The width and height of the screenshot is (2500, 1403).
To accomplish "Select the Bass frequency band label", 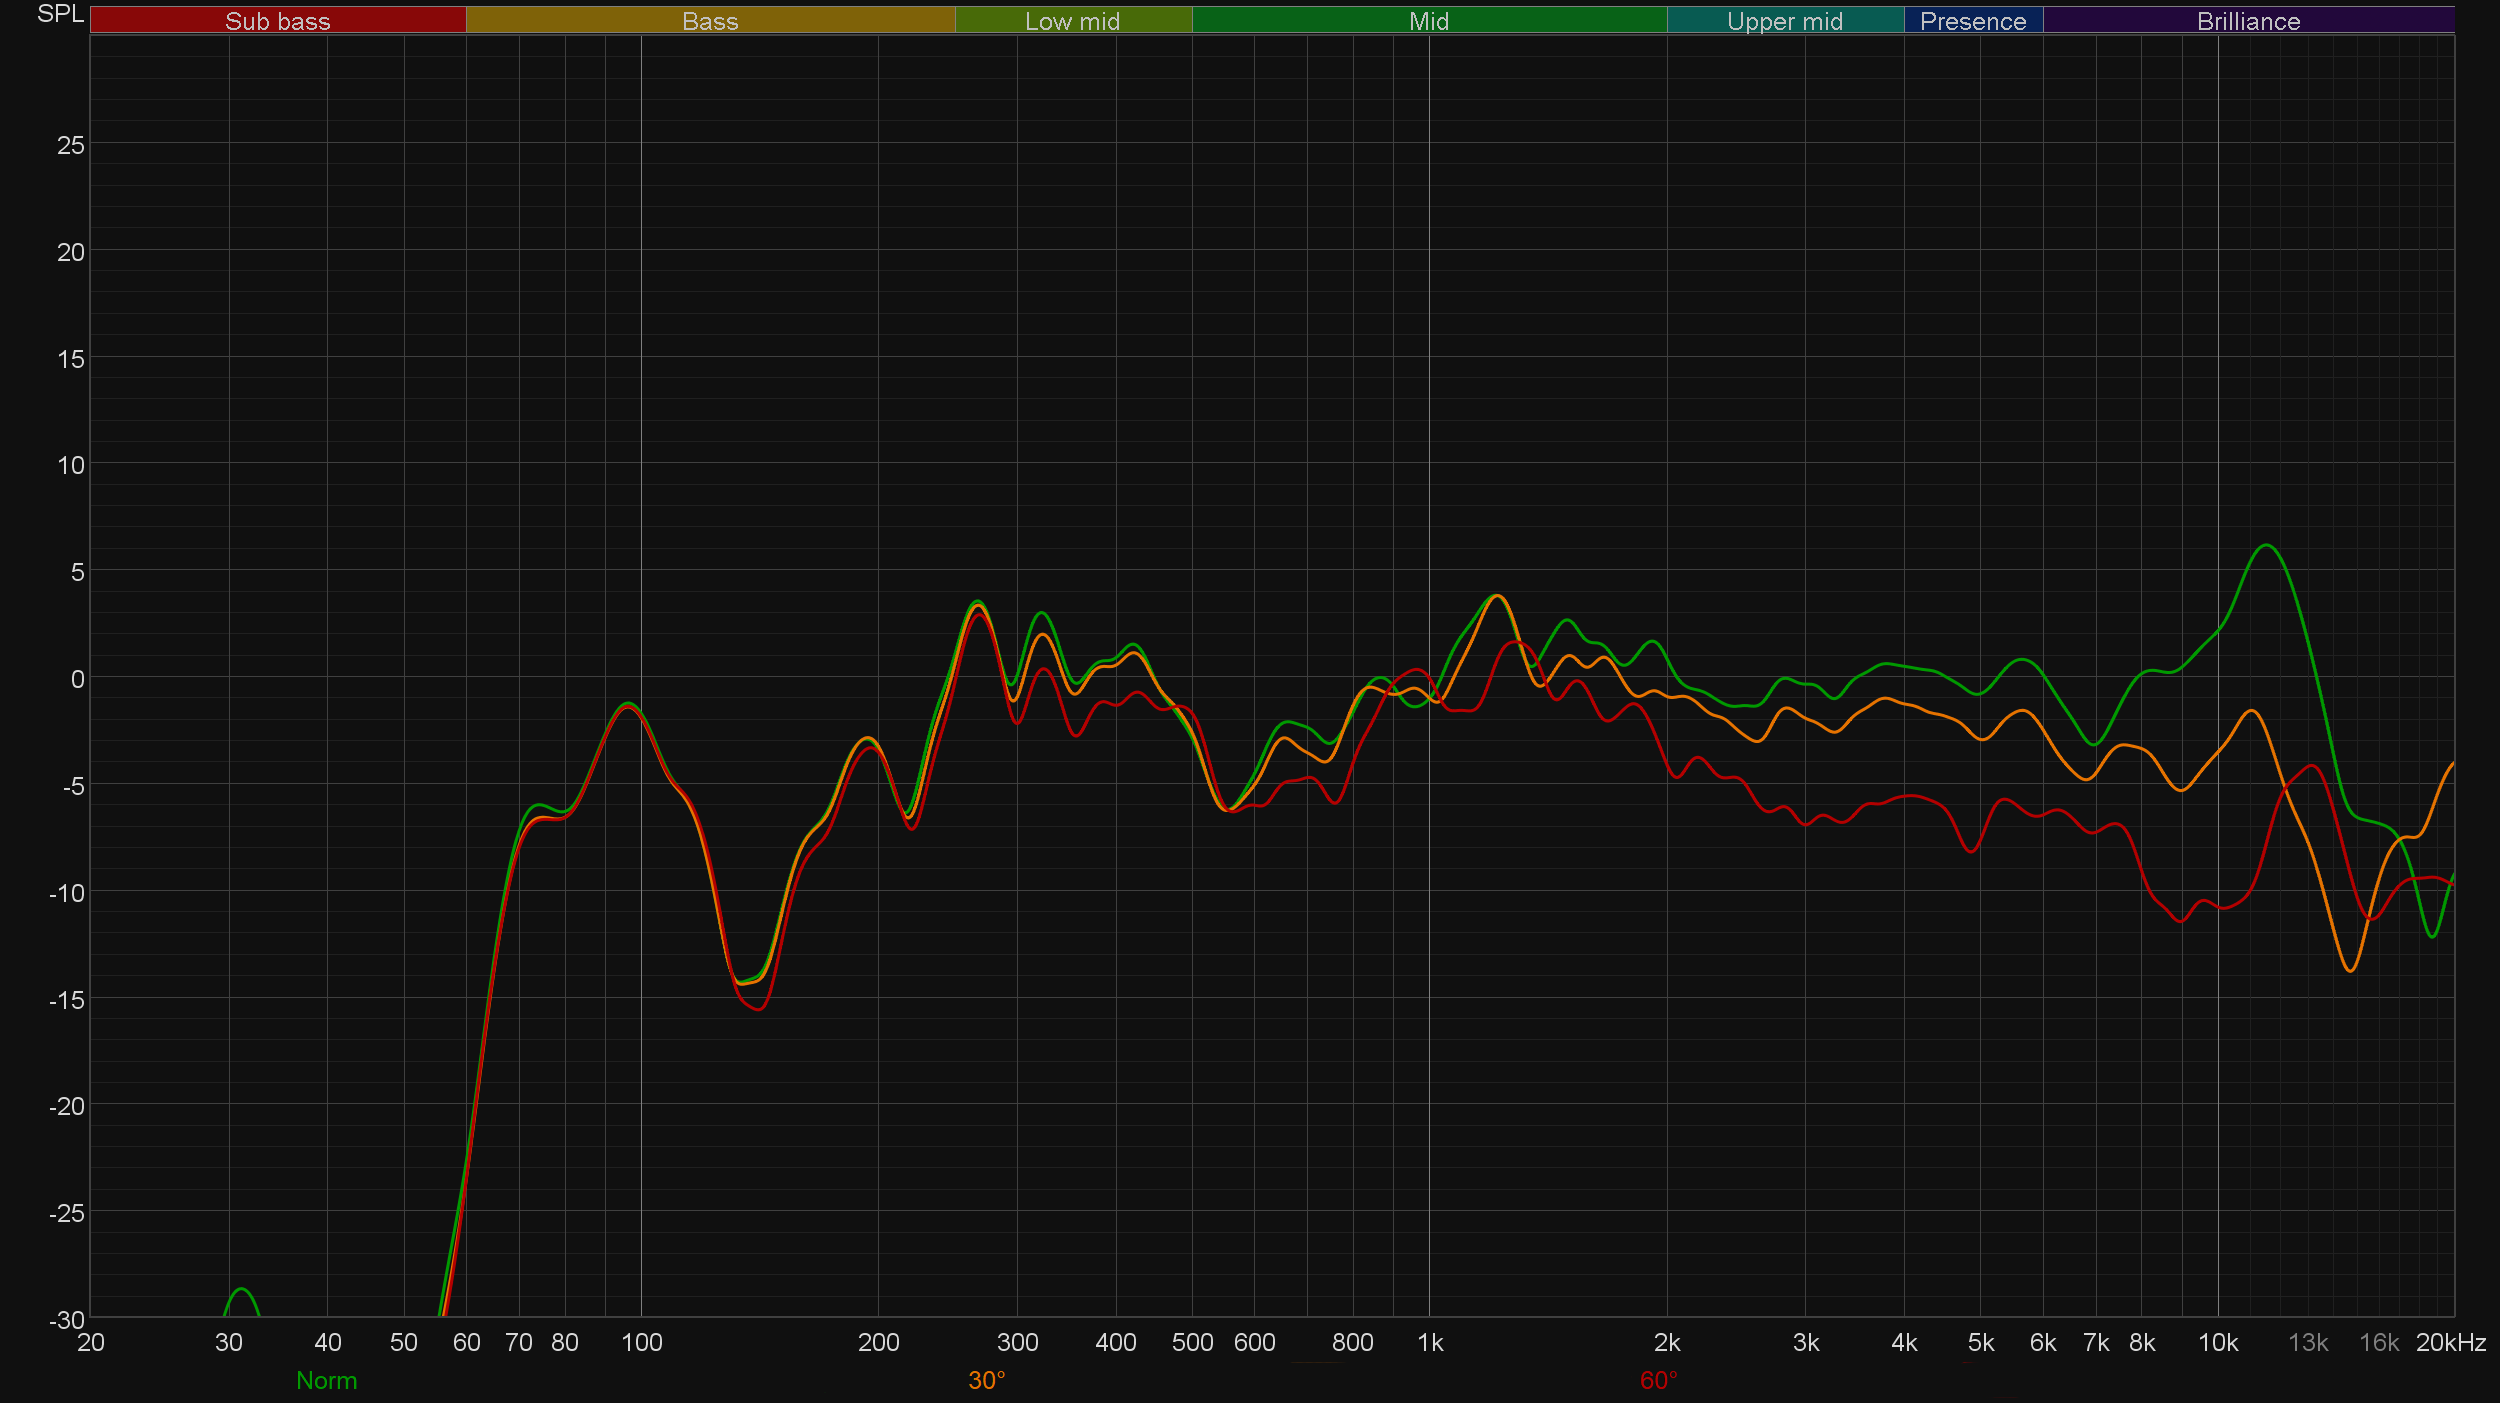I will pyautogui.click(x=710, y=21).
